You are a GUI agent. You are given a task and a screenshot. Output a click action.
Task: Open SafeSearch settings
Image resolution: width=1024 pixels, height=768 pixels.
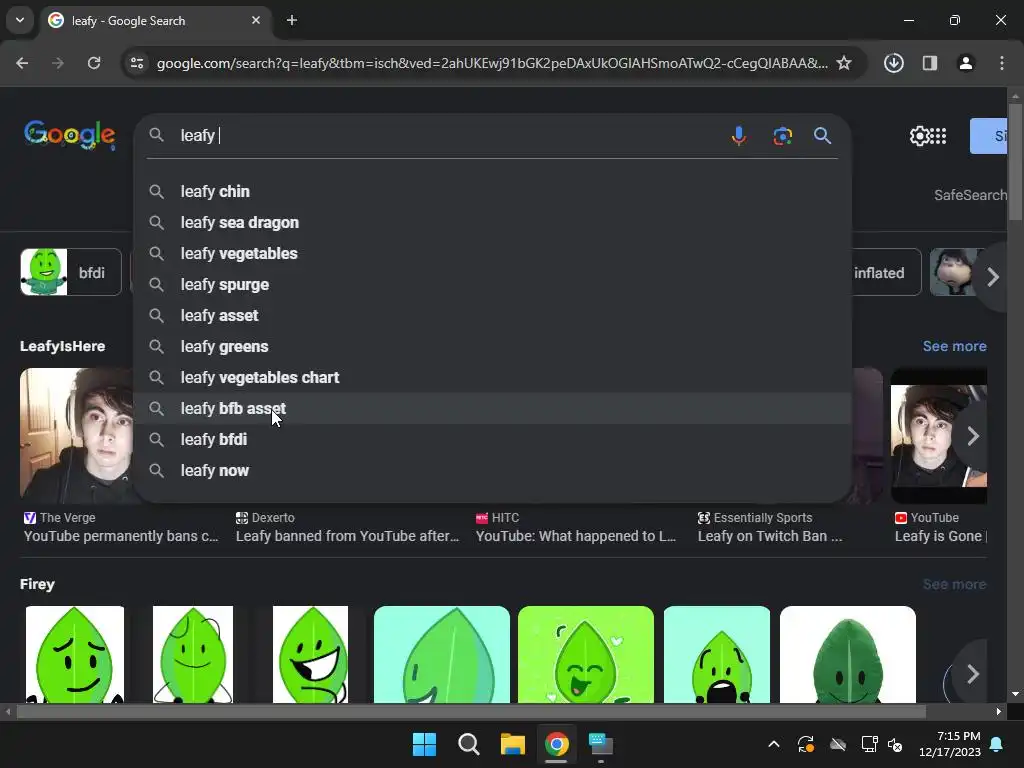point(970,195)
